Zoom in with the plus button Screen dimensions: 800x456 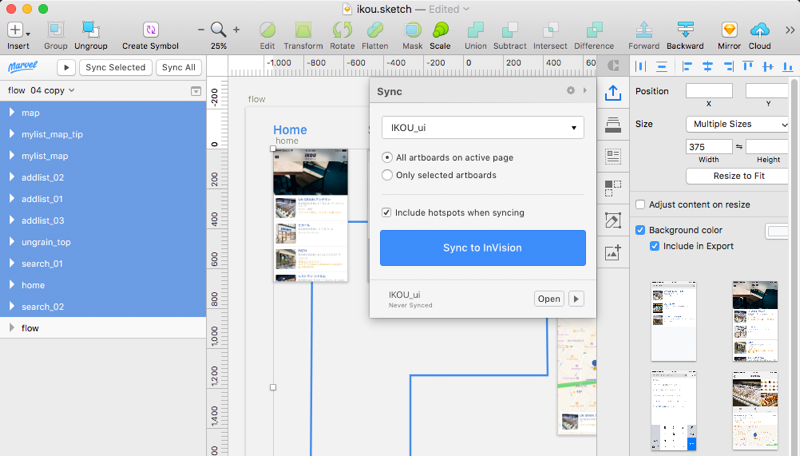[236, 30]
